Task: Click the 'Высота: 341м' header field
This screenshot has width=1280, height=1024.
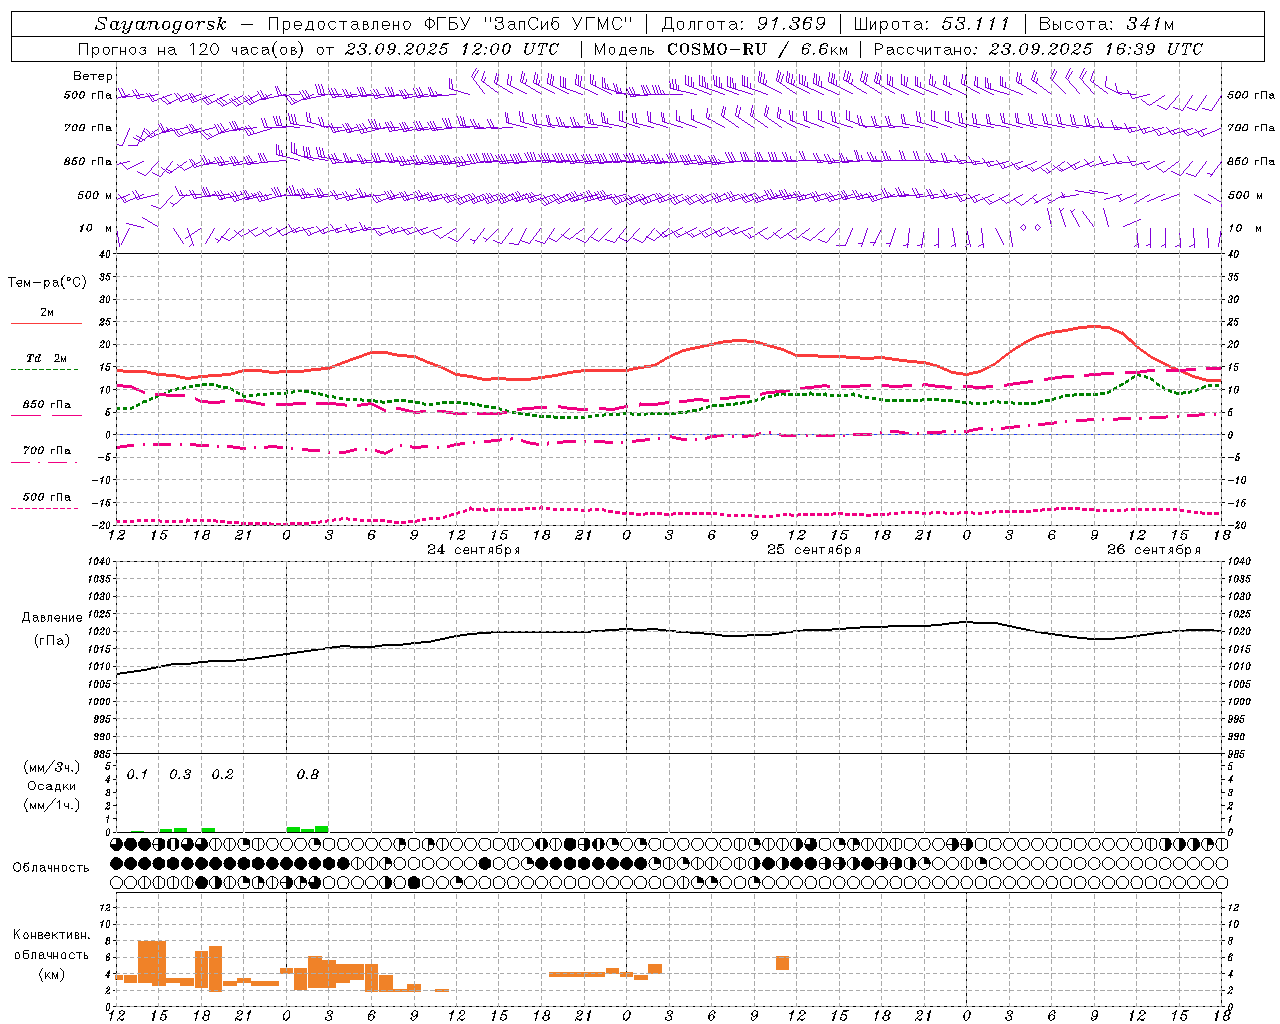Action: click(x=1106, y=24)
